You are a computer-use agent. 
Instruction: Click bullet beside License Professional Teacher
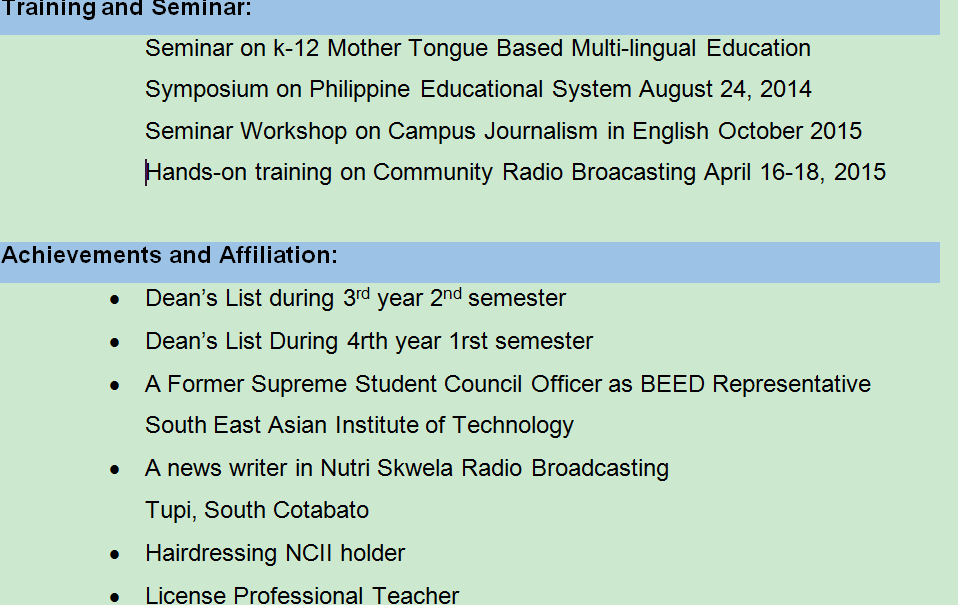pyautogui.click(x=117, y=597)
